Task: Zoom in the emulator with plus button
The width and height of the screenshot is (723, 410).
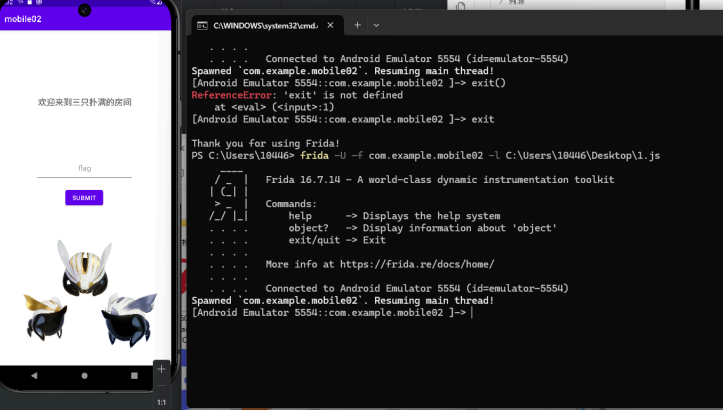Action: pos(161,368)
